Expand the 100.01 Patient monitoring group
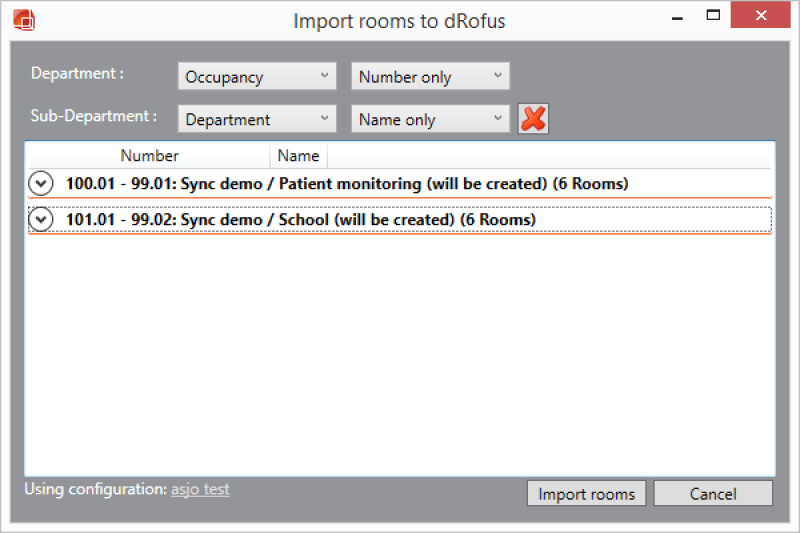Viewport: 800px width, 533px height. click(41, 184)
